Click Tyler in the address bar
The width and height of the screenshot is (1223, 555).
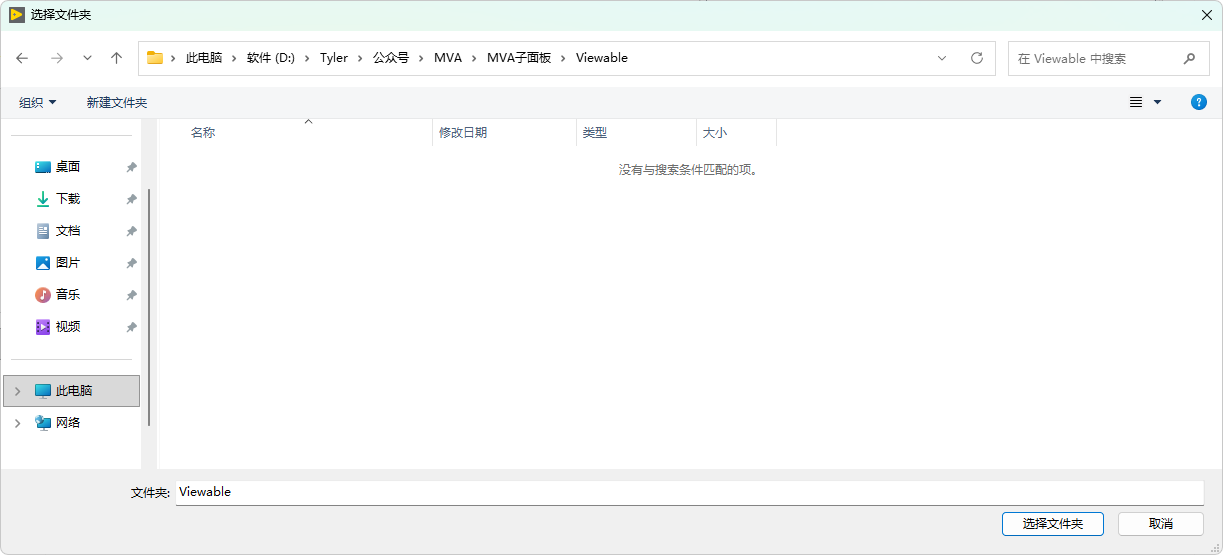coord(334,58)
